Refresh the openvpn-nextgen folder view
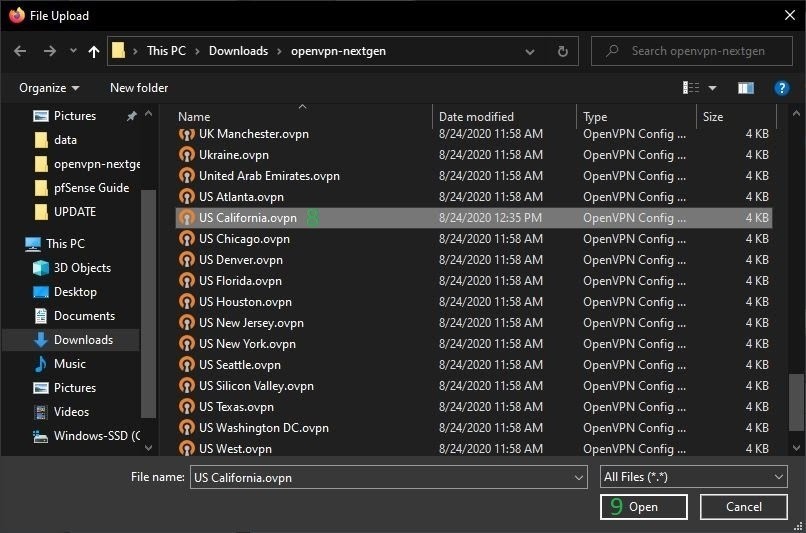The image size is (806, 533). (563, 51)
